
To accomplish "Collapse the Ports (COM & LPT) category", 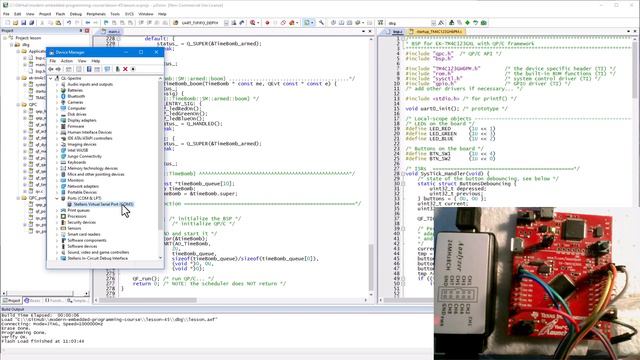I will coord(57,198).
